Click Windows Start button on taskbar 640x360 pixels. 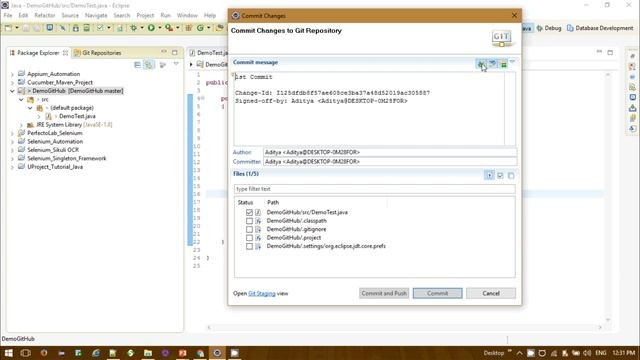[x=8, y=353]
